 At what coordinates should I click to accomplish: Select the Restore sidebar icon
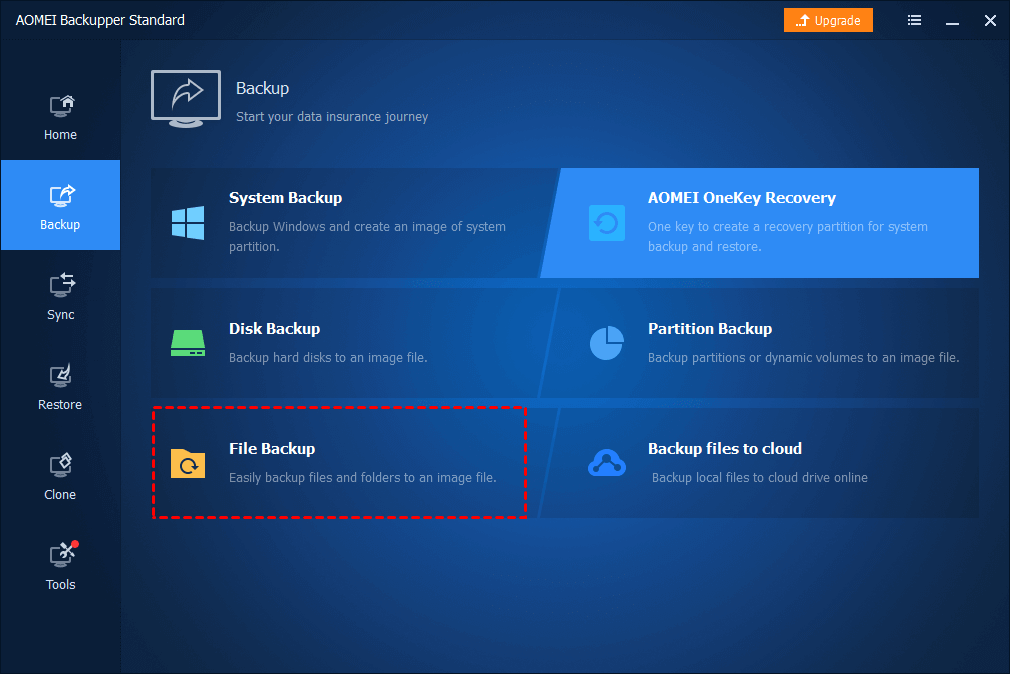(60, 376)
